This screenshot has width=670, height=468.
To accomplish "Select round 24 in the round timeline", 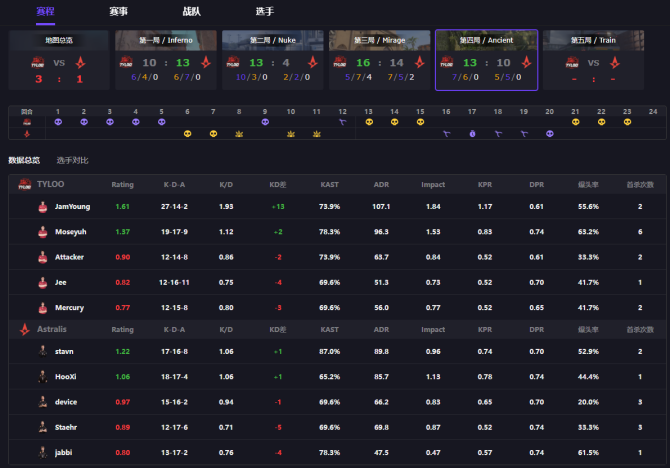I will point(652,110).
